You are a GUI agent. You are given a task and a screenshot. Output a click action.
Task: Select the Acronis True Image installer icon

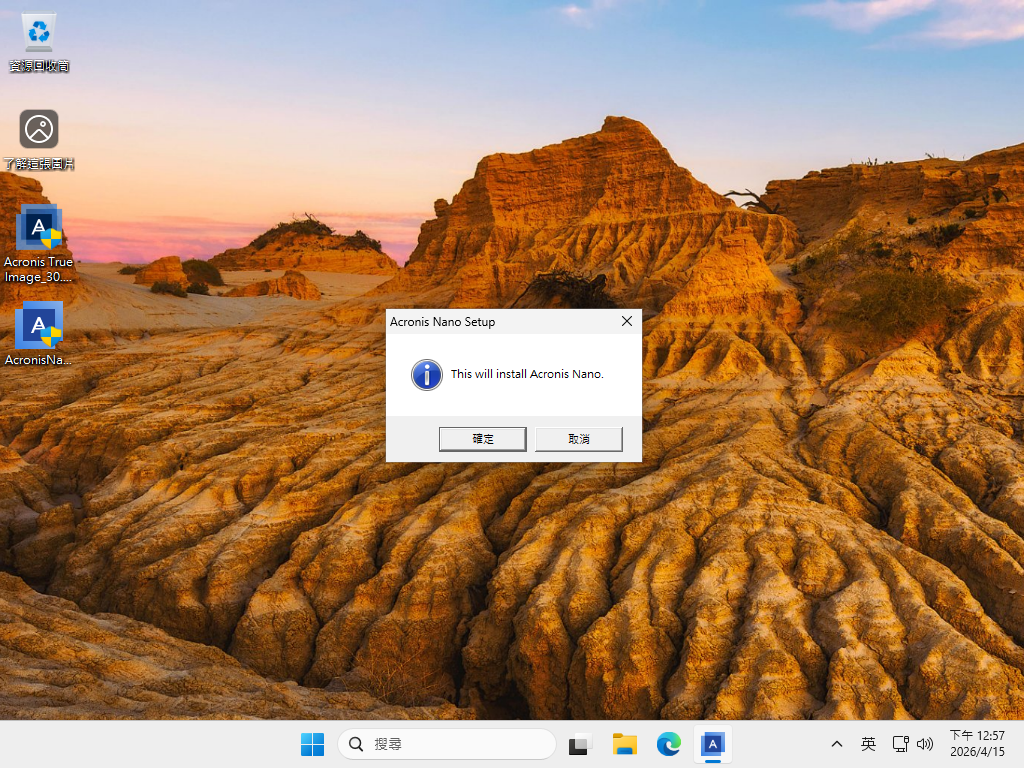tap(39, 230)
